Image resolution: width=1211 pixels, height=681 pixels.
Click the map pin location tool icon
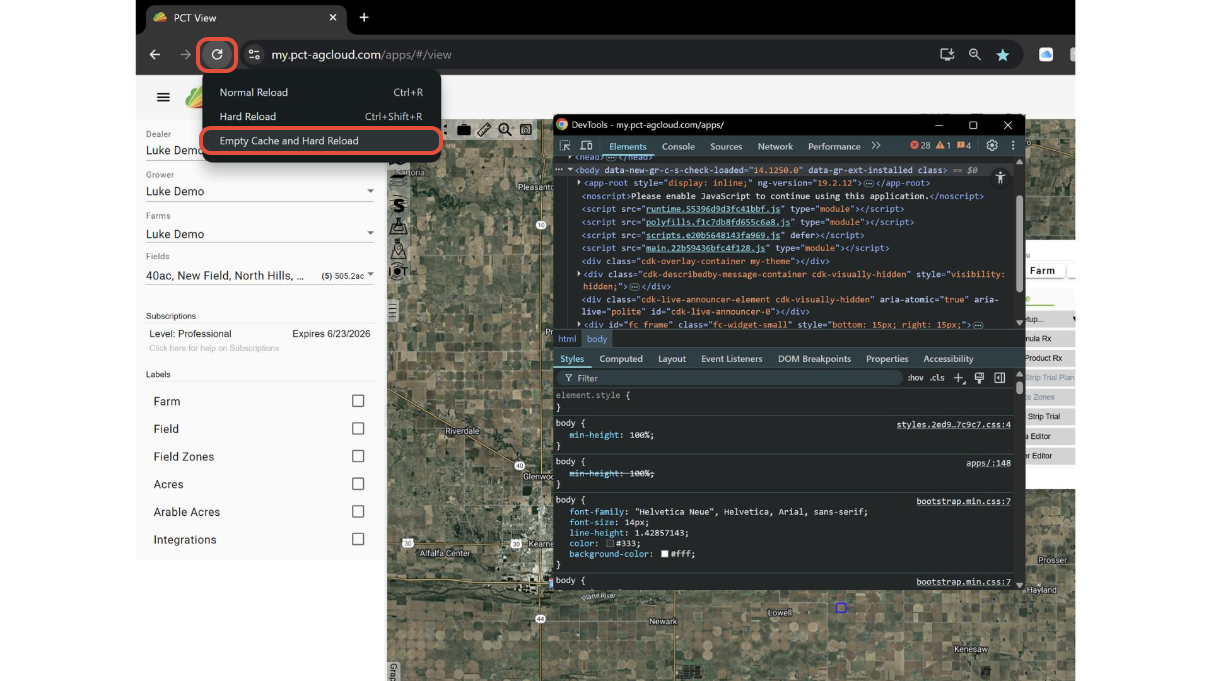398,248
